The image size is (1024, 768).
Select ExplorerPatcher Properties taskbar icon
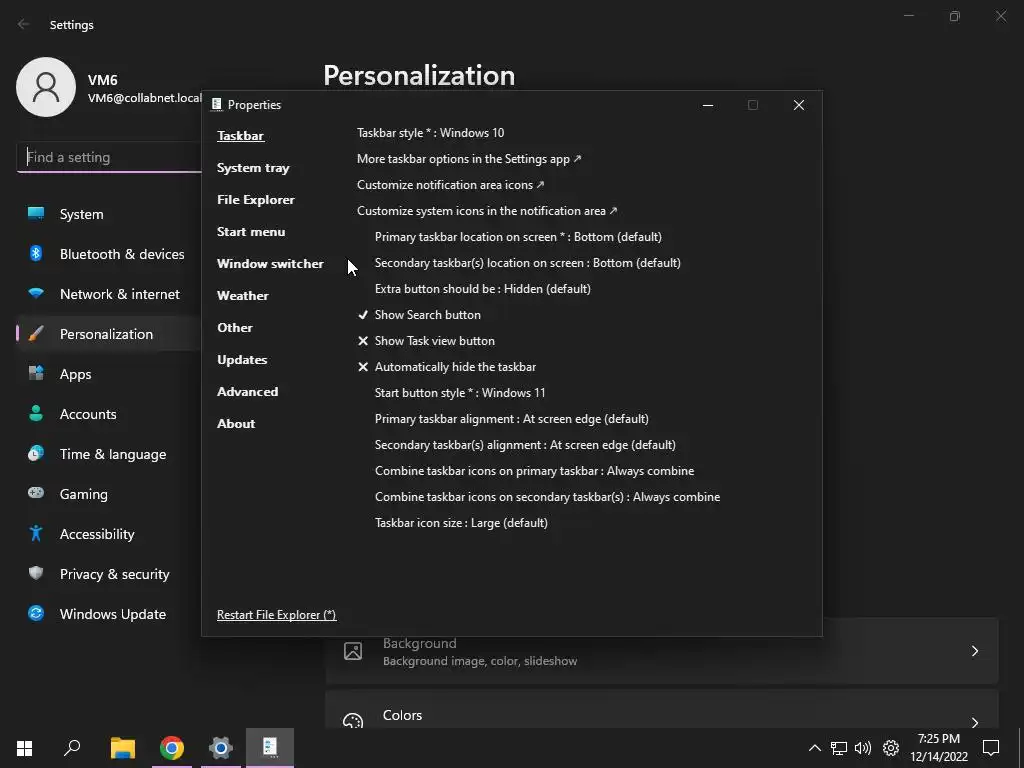click(x=270, y=748)
